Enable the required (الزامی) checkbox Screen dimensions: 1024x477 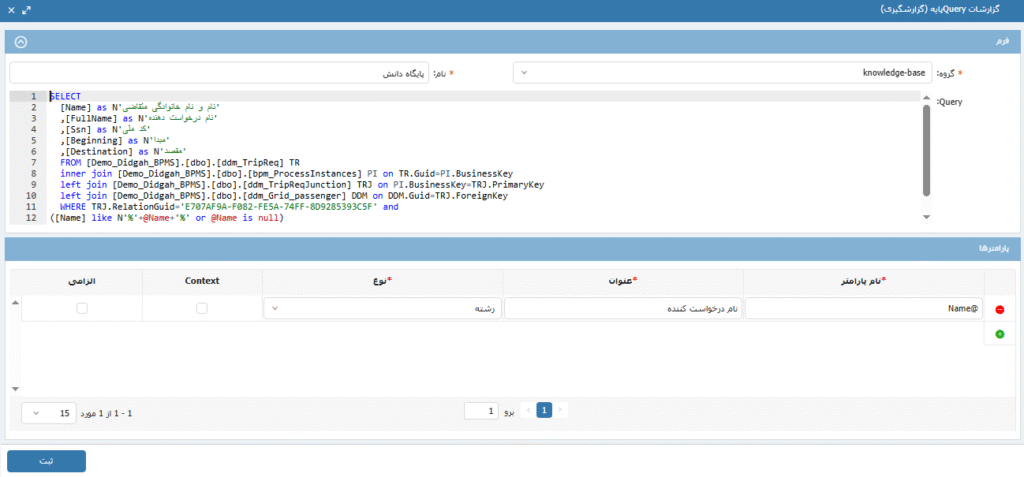[x=81, y=309]
